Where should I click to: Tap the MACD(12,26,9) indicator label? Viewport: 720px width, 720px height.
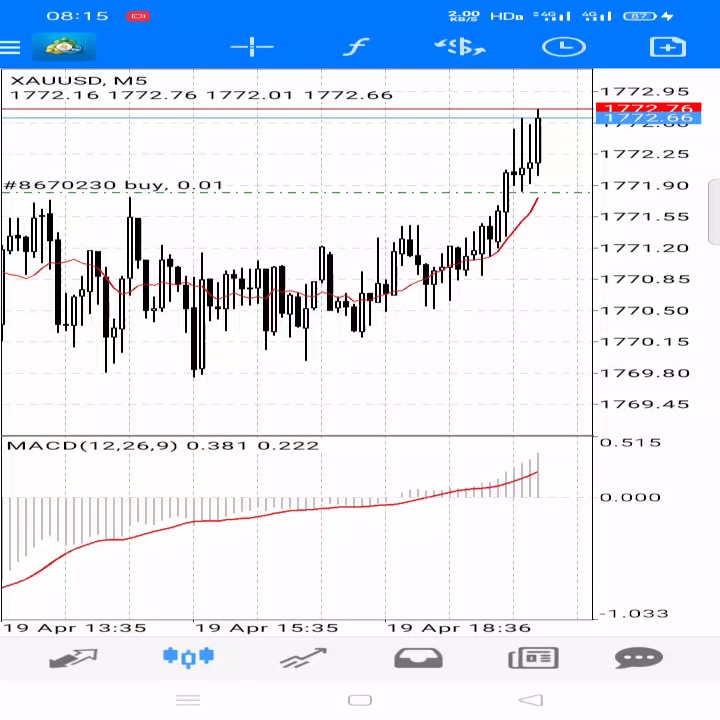coord(92,445)
